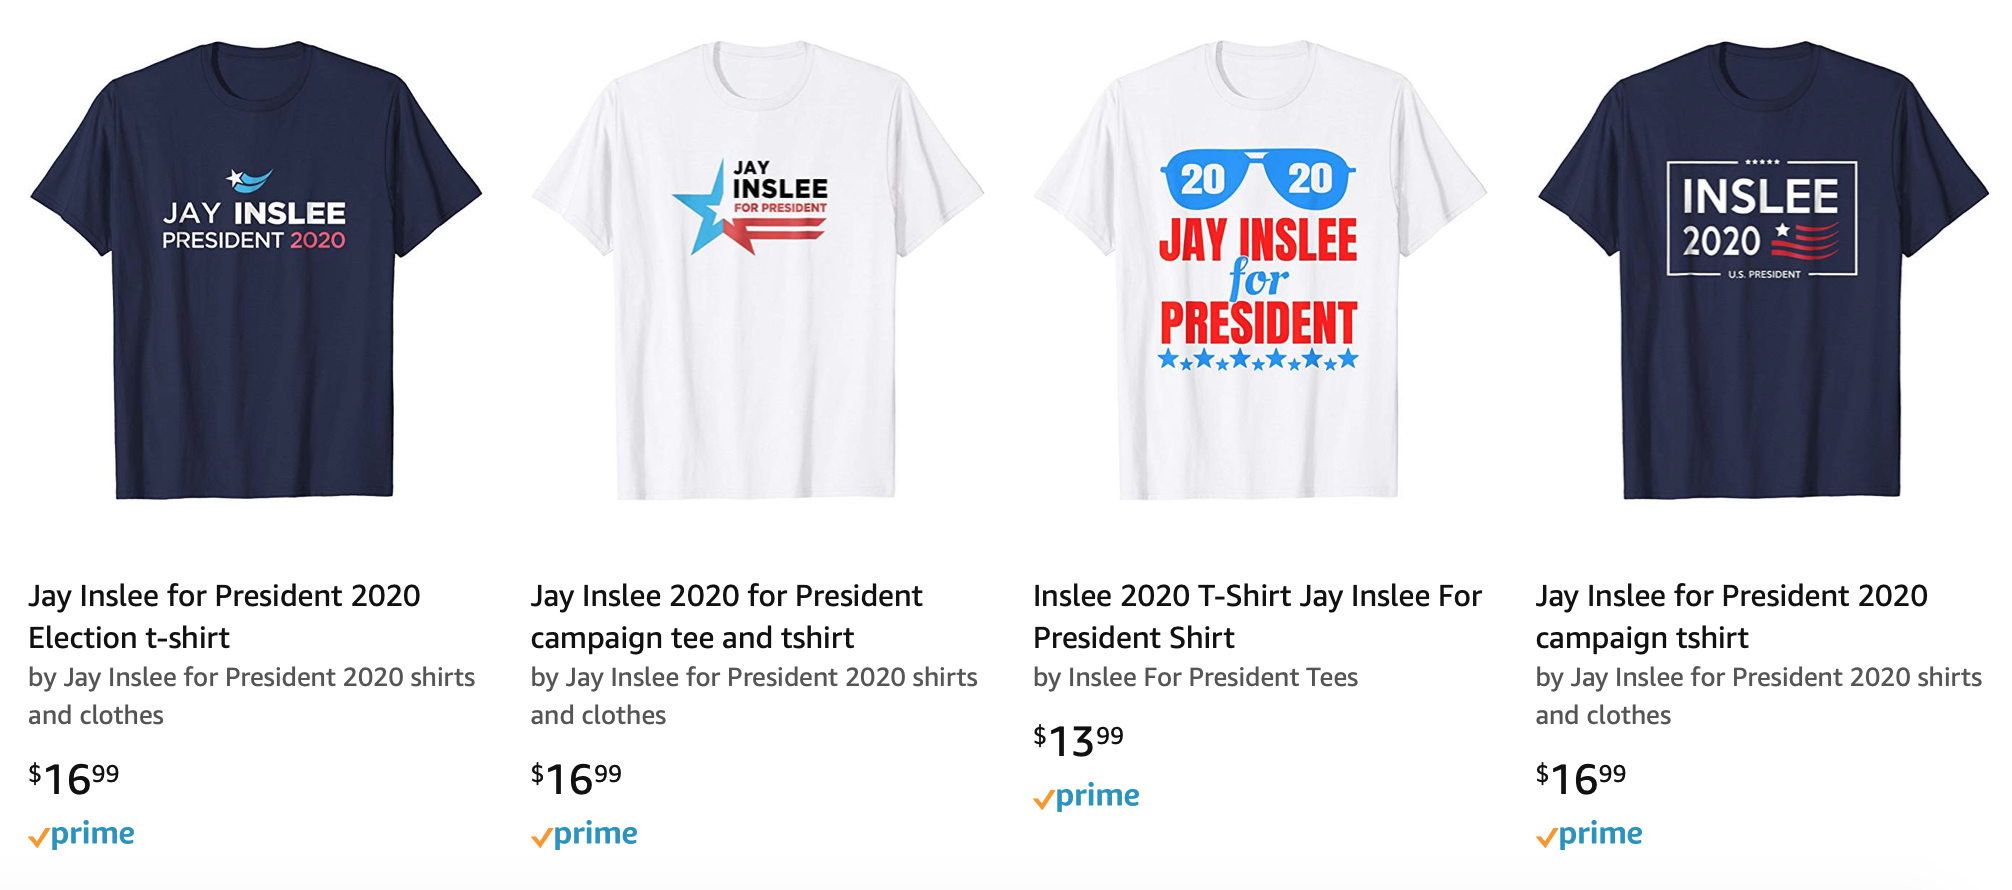Click the $13.99 price
The image size is (2012, 890).
(x=1079, y=740)
